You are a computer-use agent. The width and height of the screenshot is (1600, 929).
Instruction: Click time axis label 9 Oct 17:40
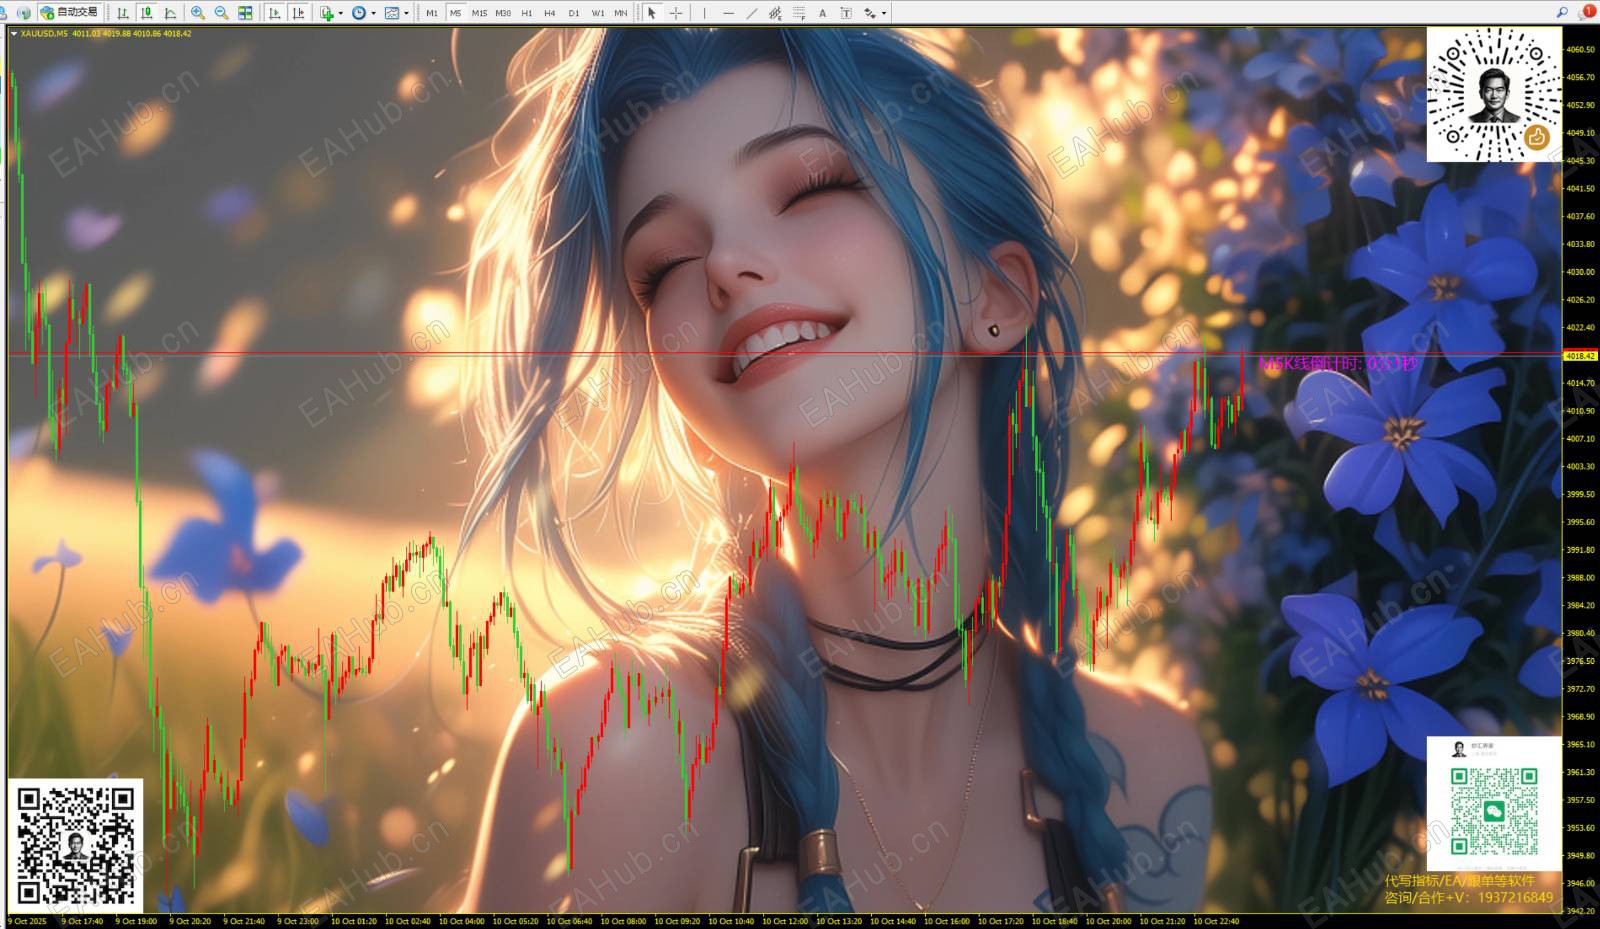[x=82, y=922]
